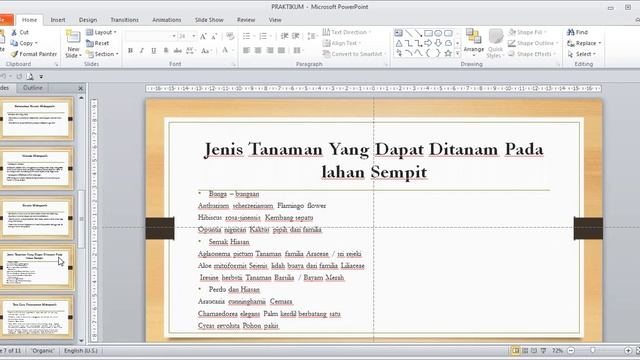Select the Oval shape in gallery
Screen dimensions: 640x360
[438, 33]
